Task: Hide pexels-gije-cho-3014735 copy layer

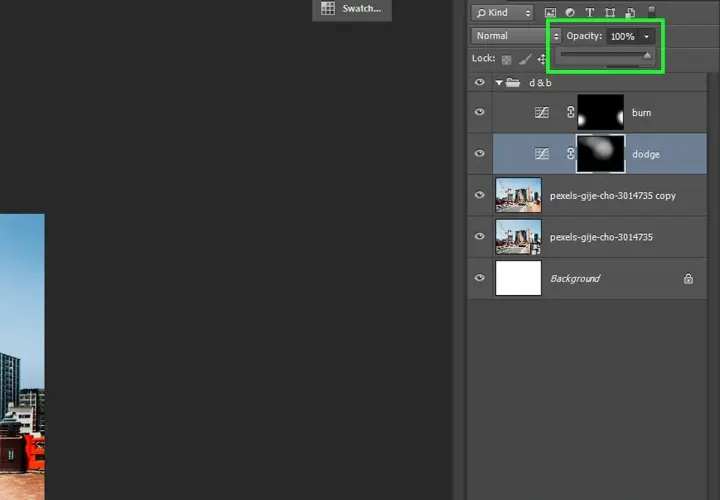Action: tap(479, 195)
